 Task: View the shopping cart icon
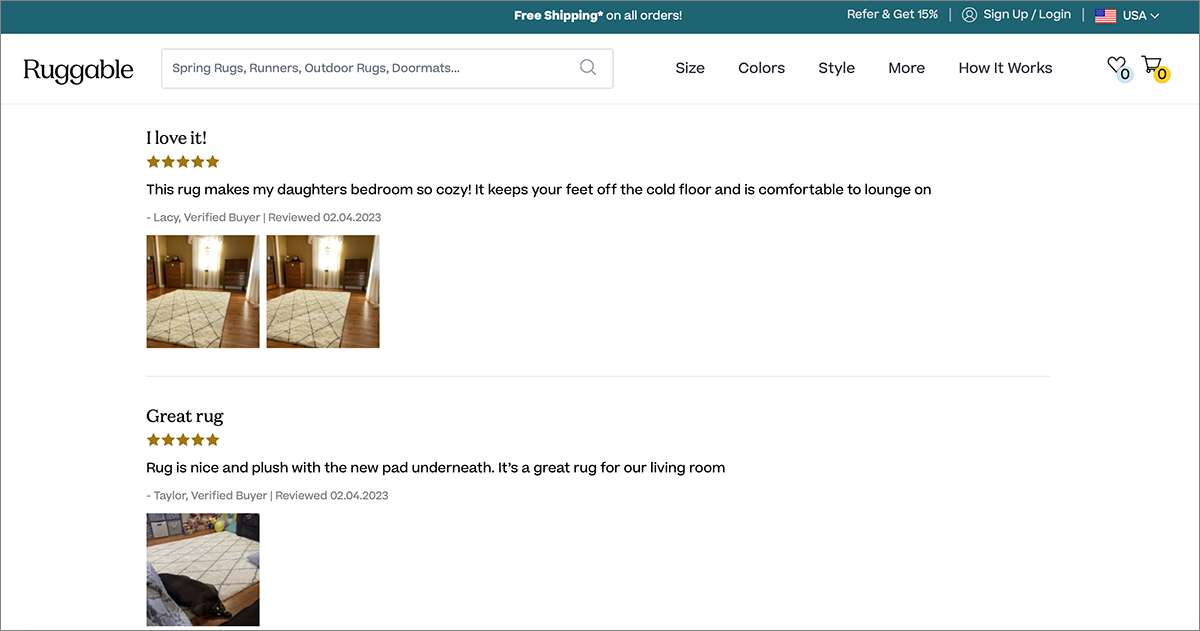[1152, 63]
